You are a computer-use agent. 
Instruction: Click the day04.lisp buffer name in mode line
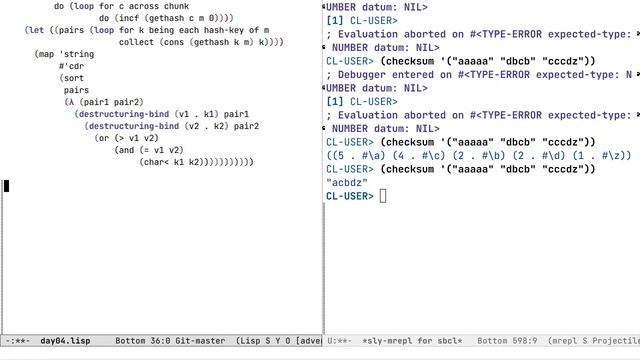[65, 341]
